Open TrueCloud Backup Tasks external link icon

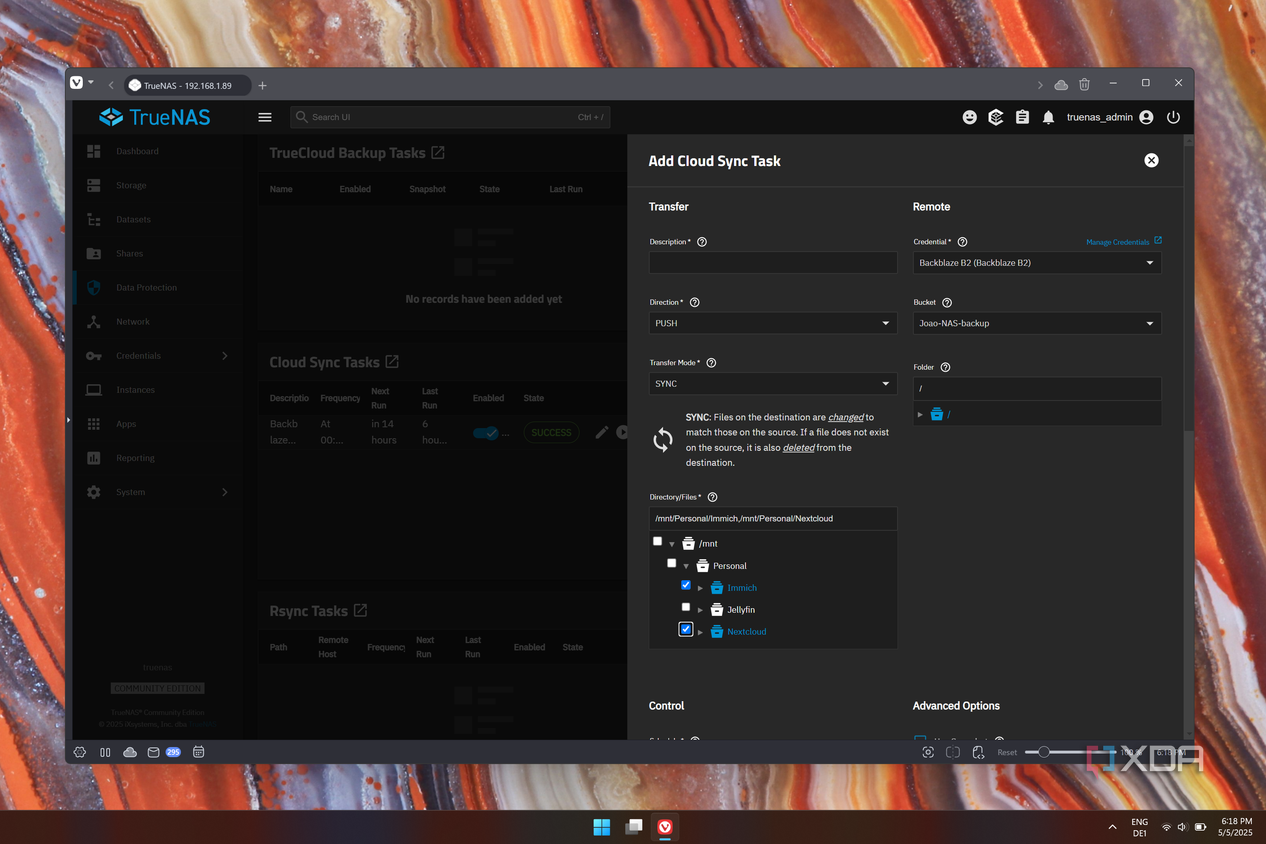click(438, 153)
